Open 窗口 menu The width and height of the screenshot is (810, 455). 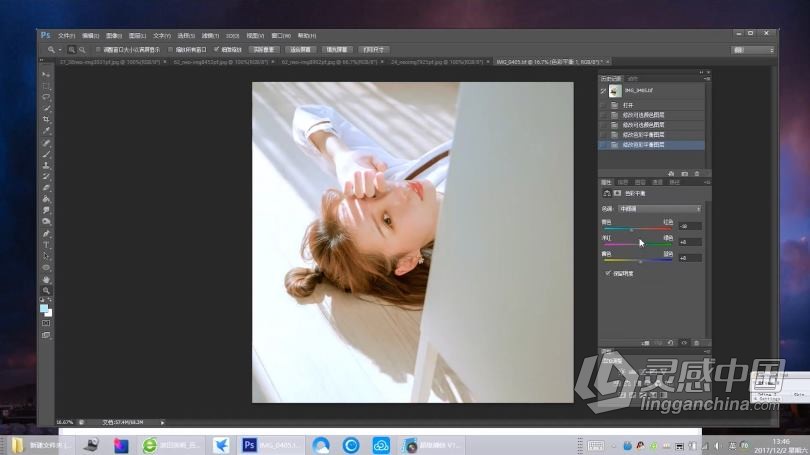tap(281, 36)
